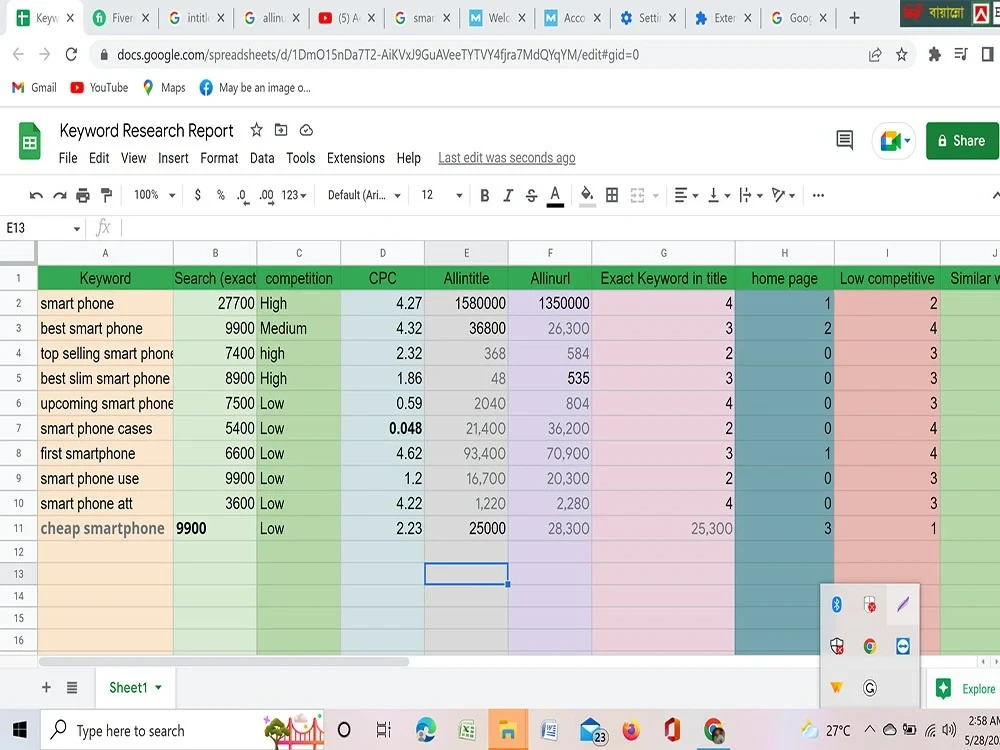
Task: Open more toolbar options ellipsis
Action: pyautogui.click(x=819, y=195)
